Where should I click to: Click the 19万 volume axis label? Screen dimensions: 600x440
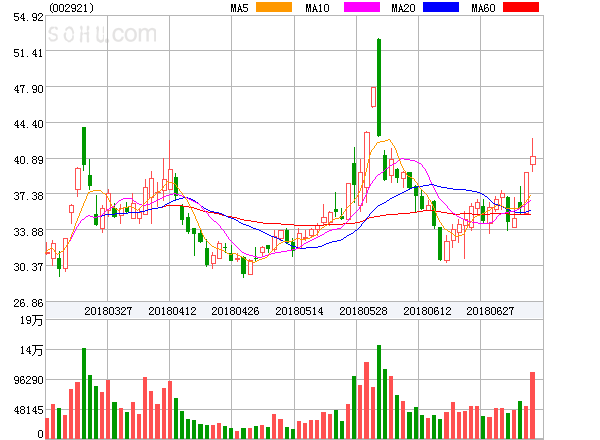(31, 320)
